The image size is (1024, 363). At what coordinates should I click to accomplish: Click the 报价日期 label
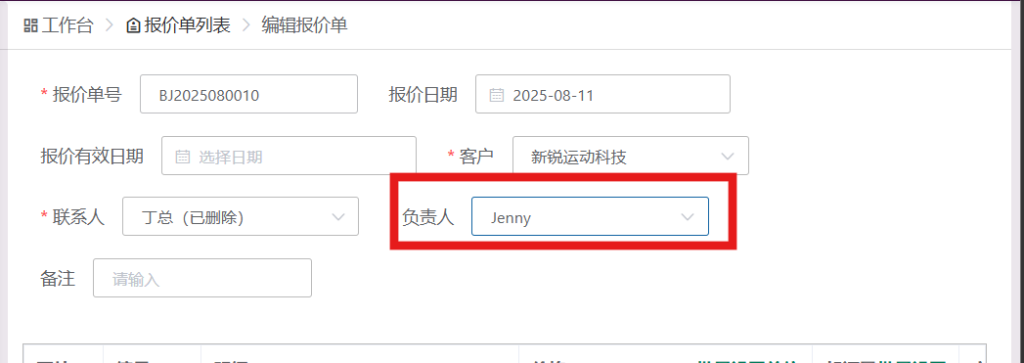pos(423,95)
